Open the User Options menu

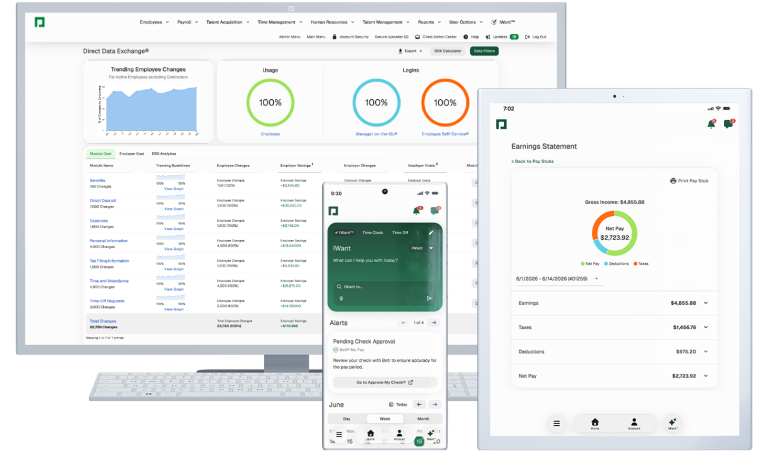tap(466, 22)
